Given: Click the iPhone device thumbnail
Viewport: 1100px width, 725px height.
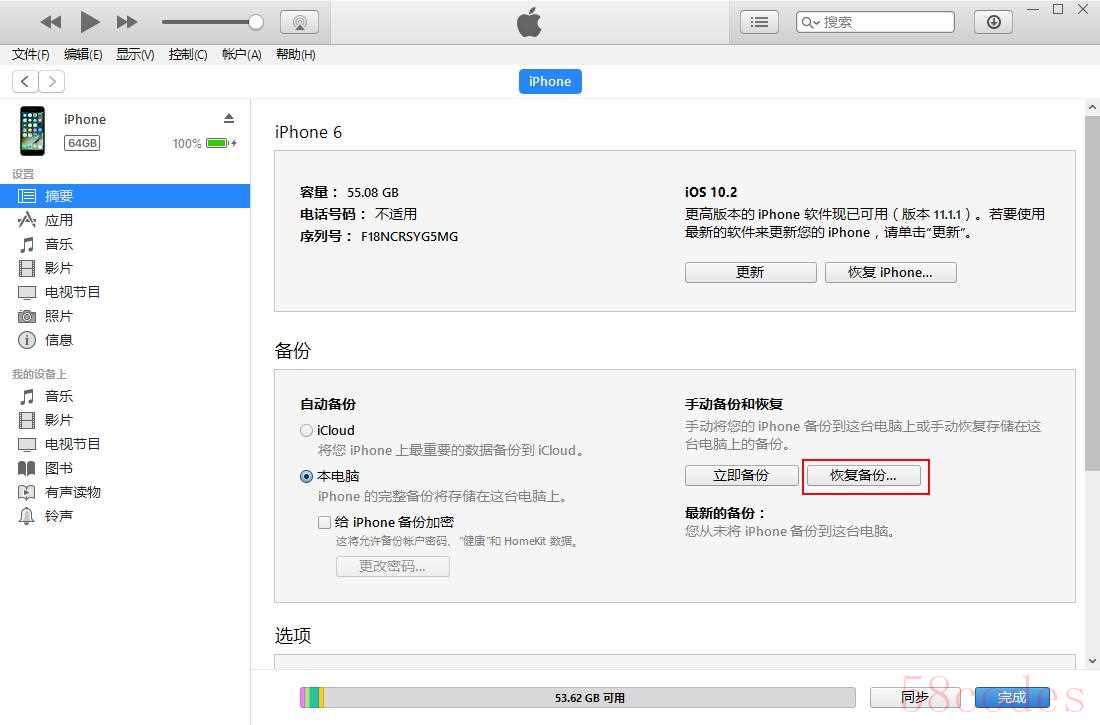Looking at the screenshot, I should (x=32, y=131).
